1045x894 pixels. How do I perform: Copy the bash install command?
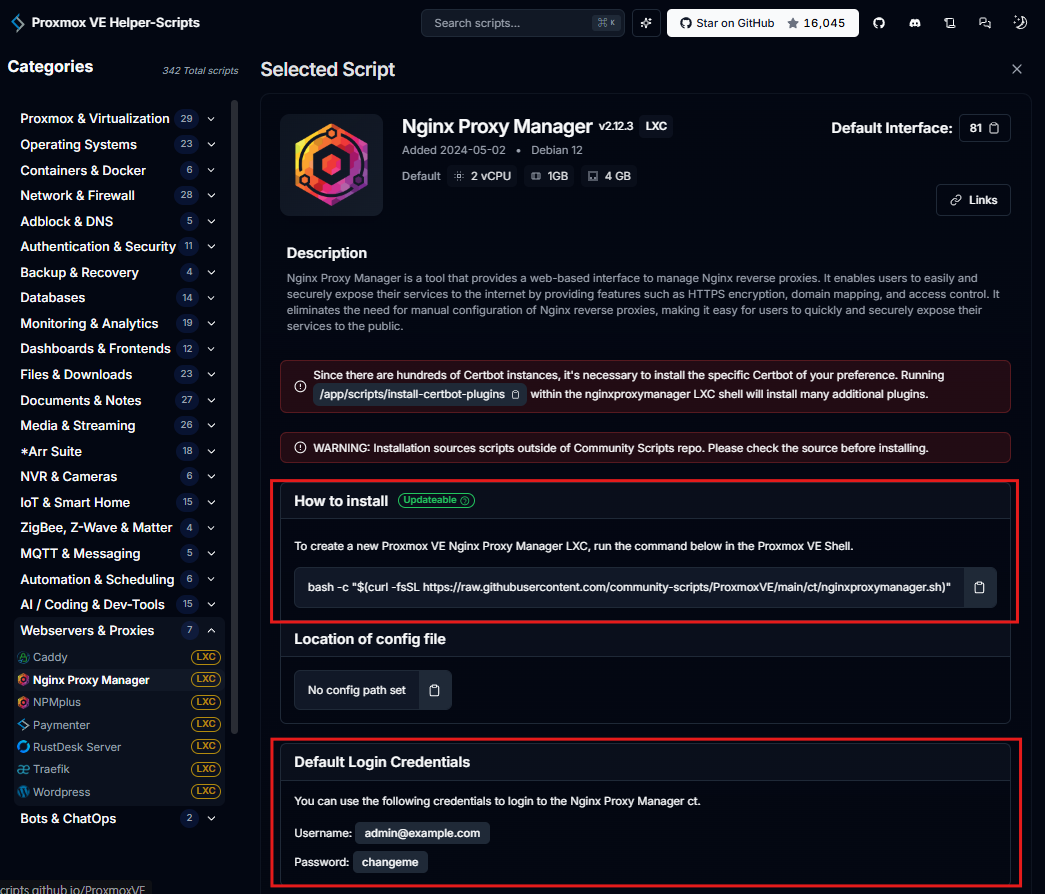click(x=979, y=587)
